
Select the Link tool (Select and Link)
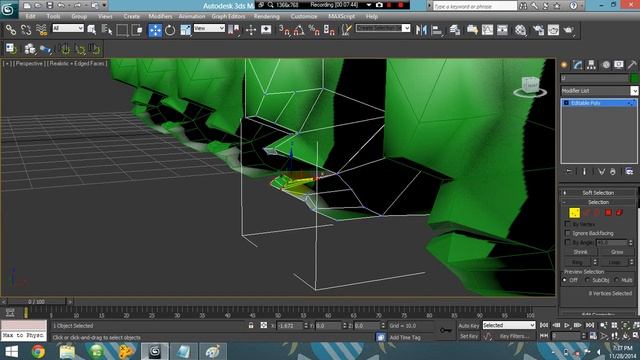(x=11, y=30)
